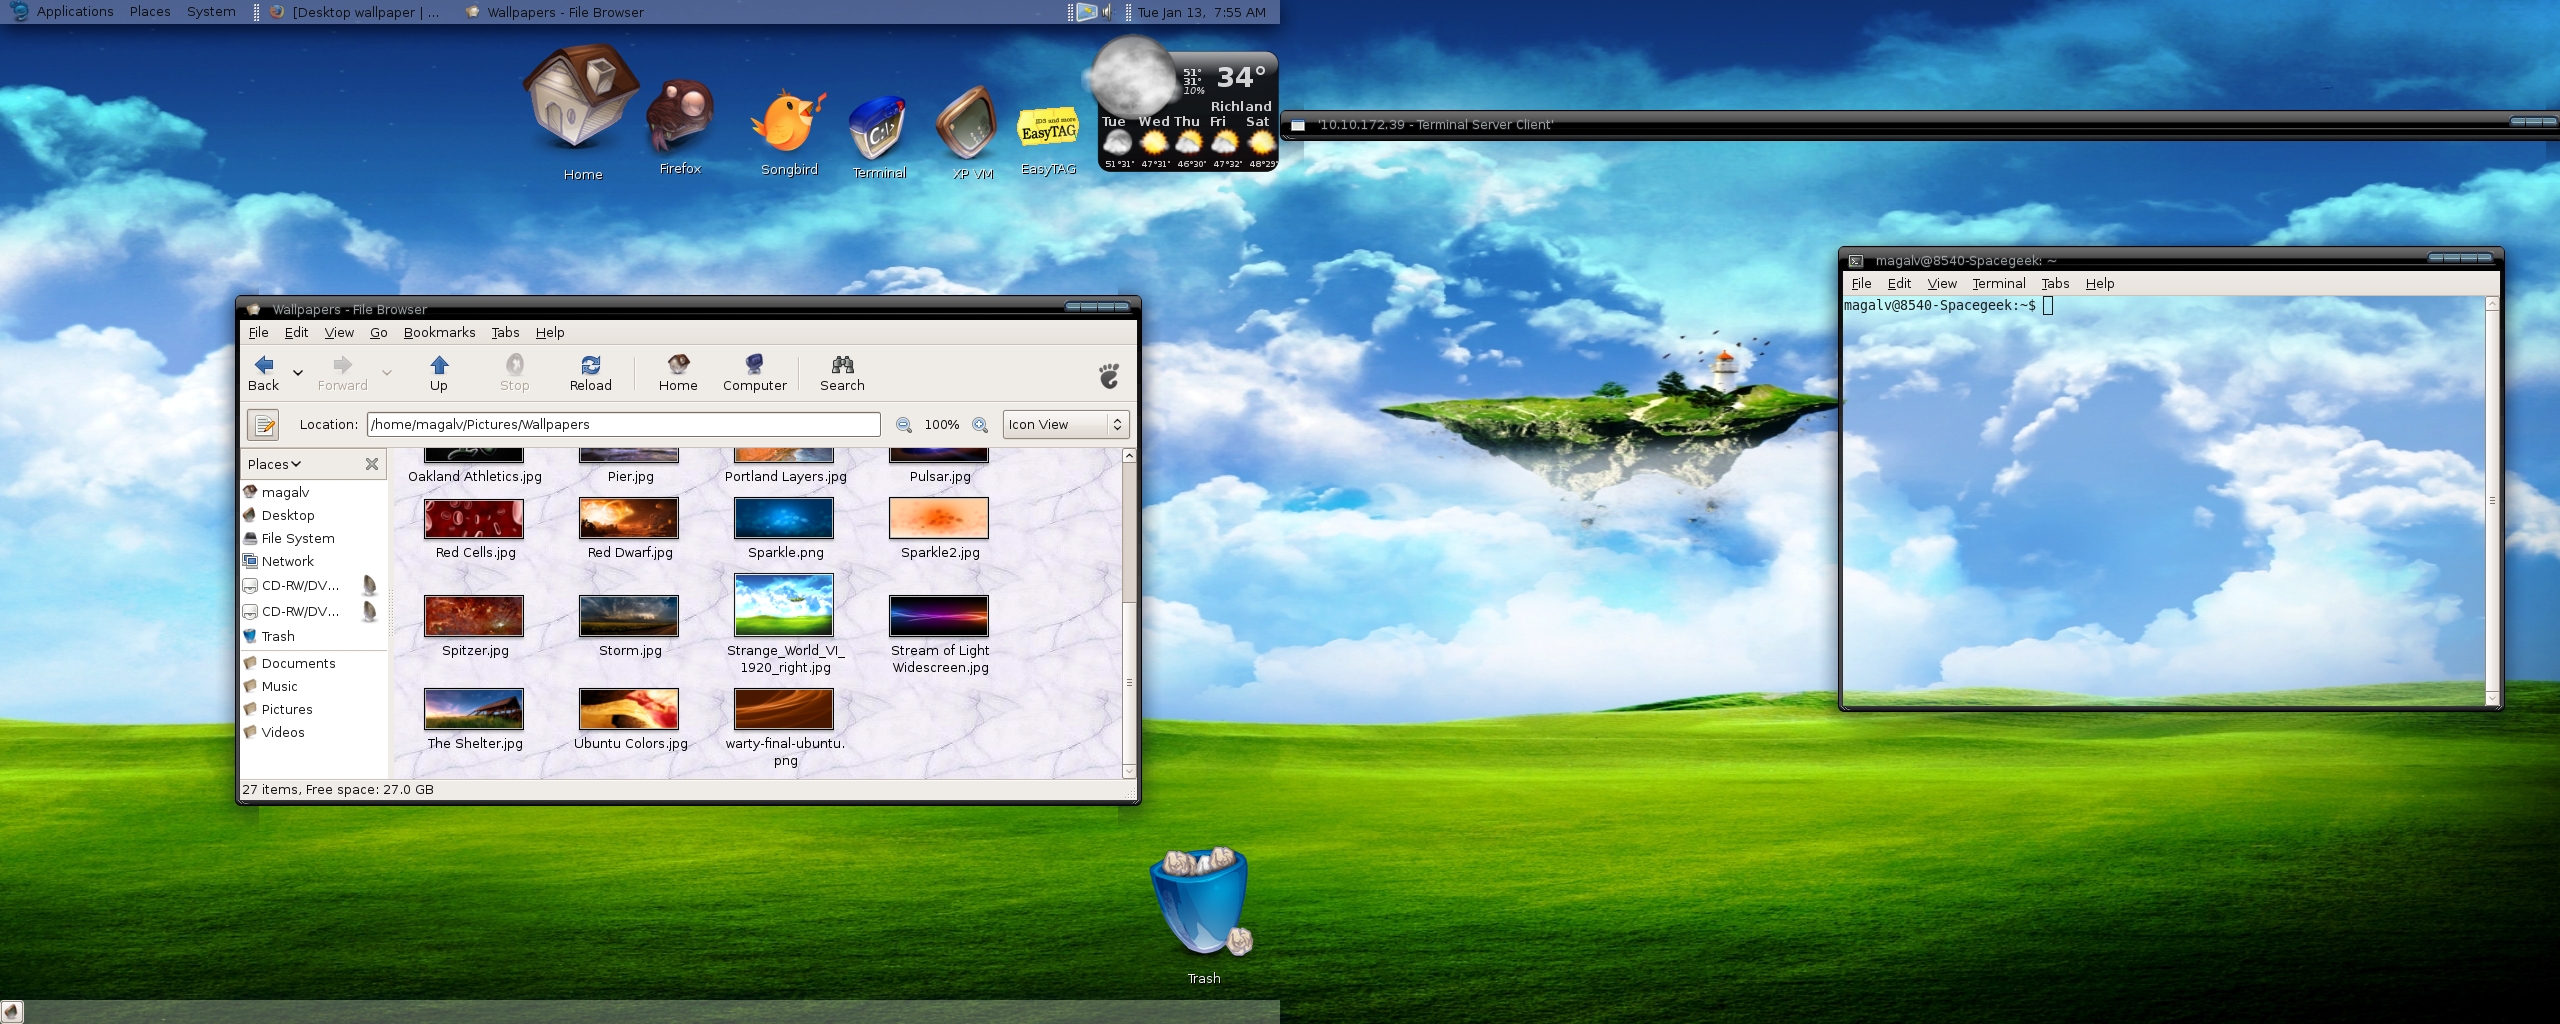The image size is (2560, 1024).
Task: Zoom in file browser view
Action: [x=980, y=425]
